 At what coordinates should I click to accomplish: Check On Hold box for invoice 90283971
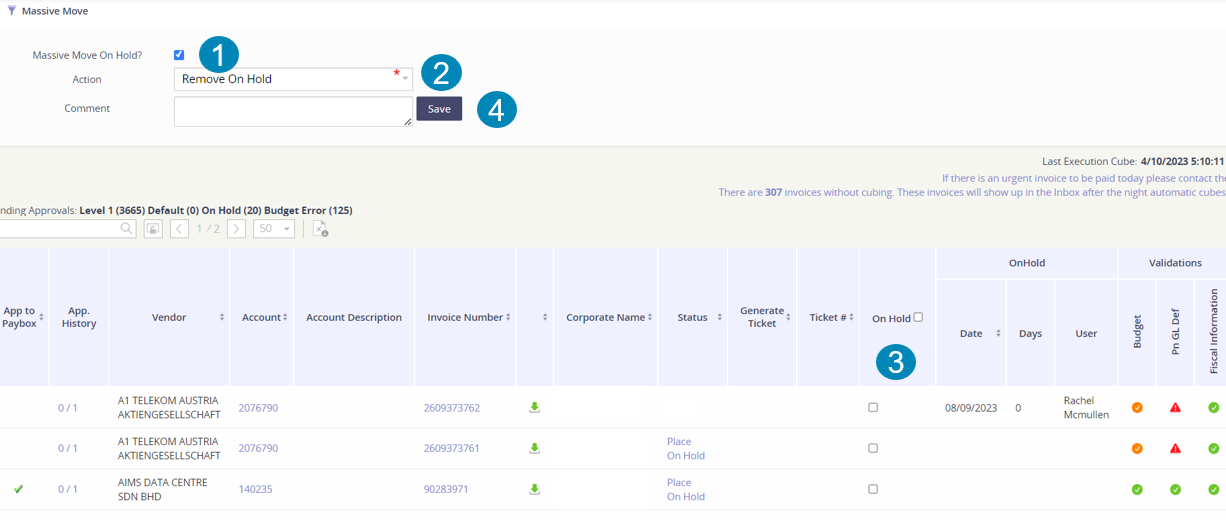873,489
